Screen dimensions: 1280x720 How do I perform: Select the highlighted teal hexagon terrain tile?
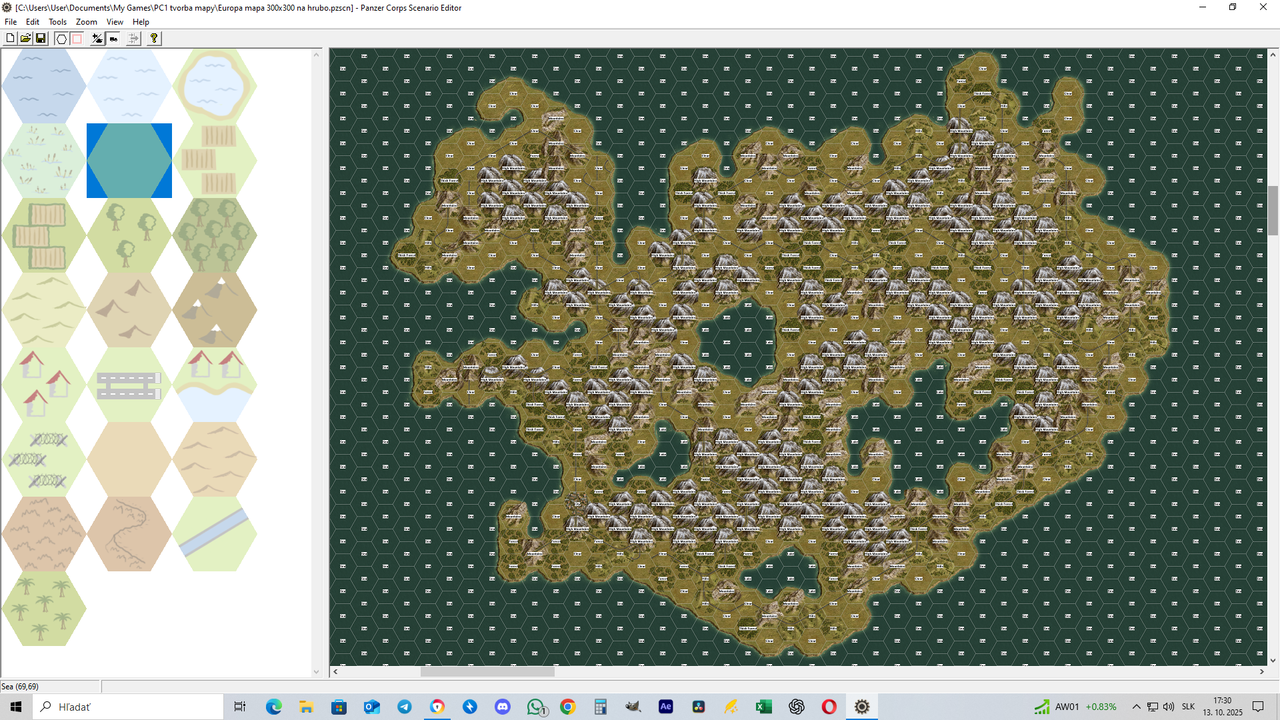[x=129, y=160]
